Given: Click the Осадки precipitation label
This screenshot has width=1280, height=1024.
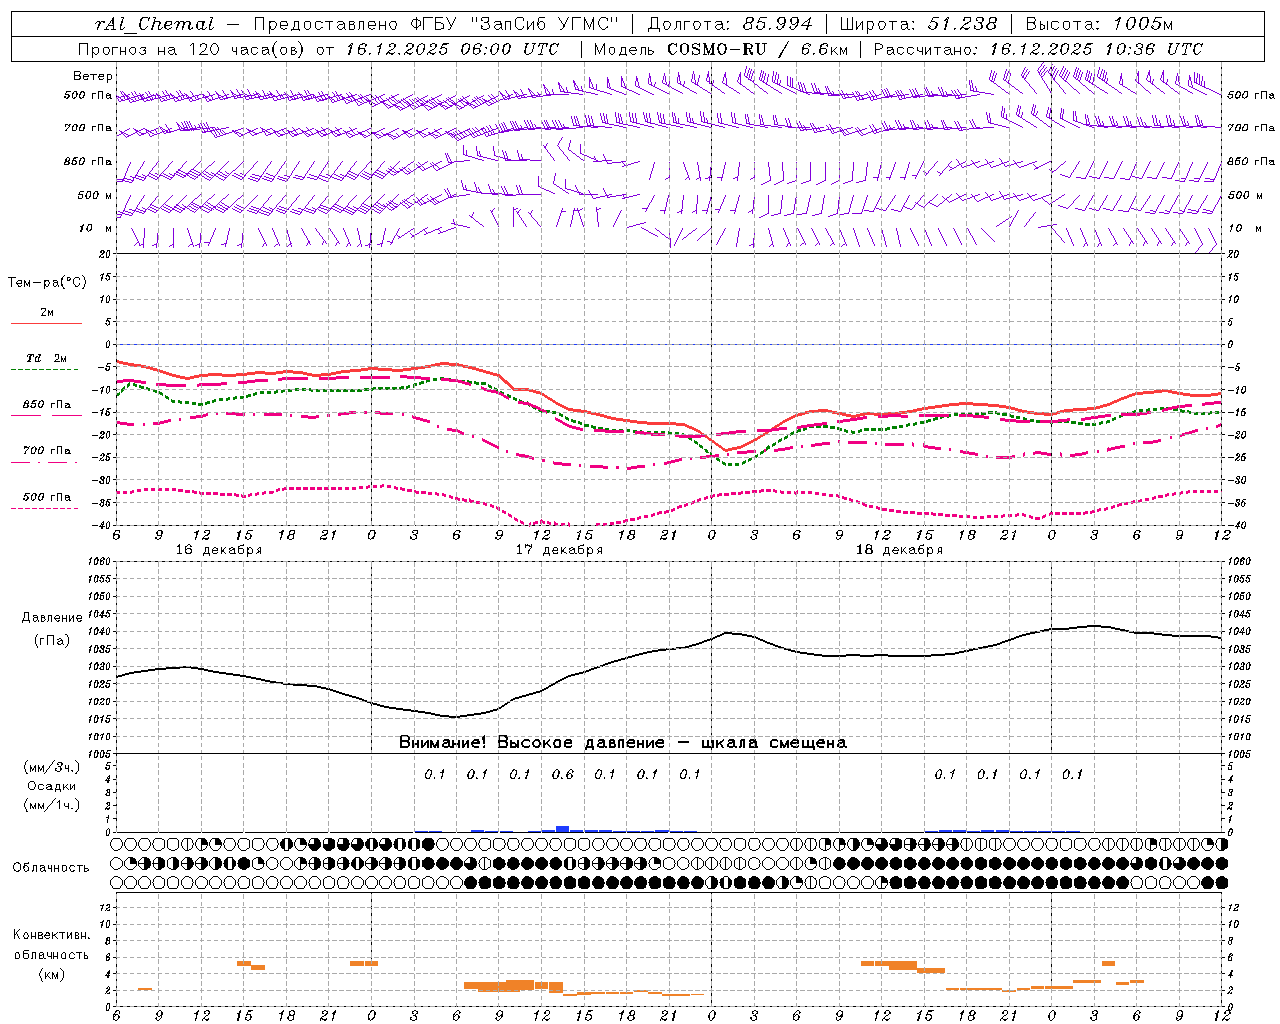Looking at the screenshot, I should coord(52,786).
